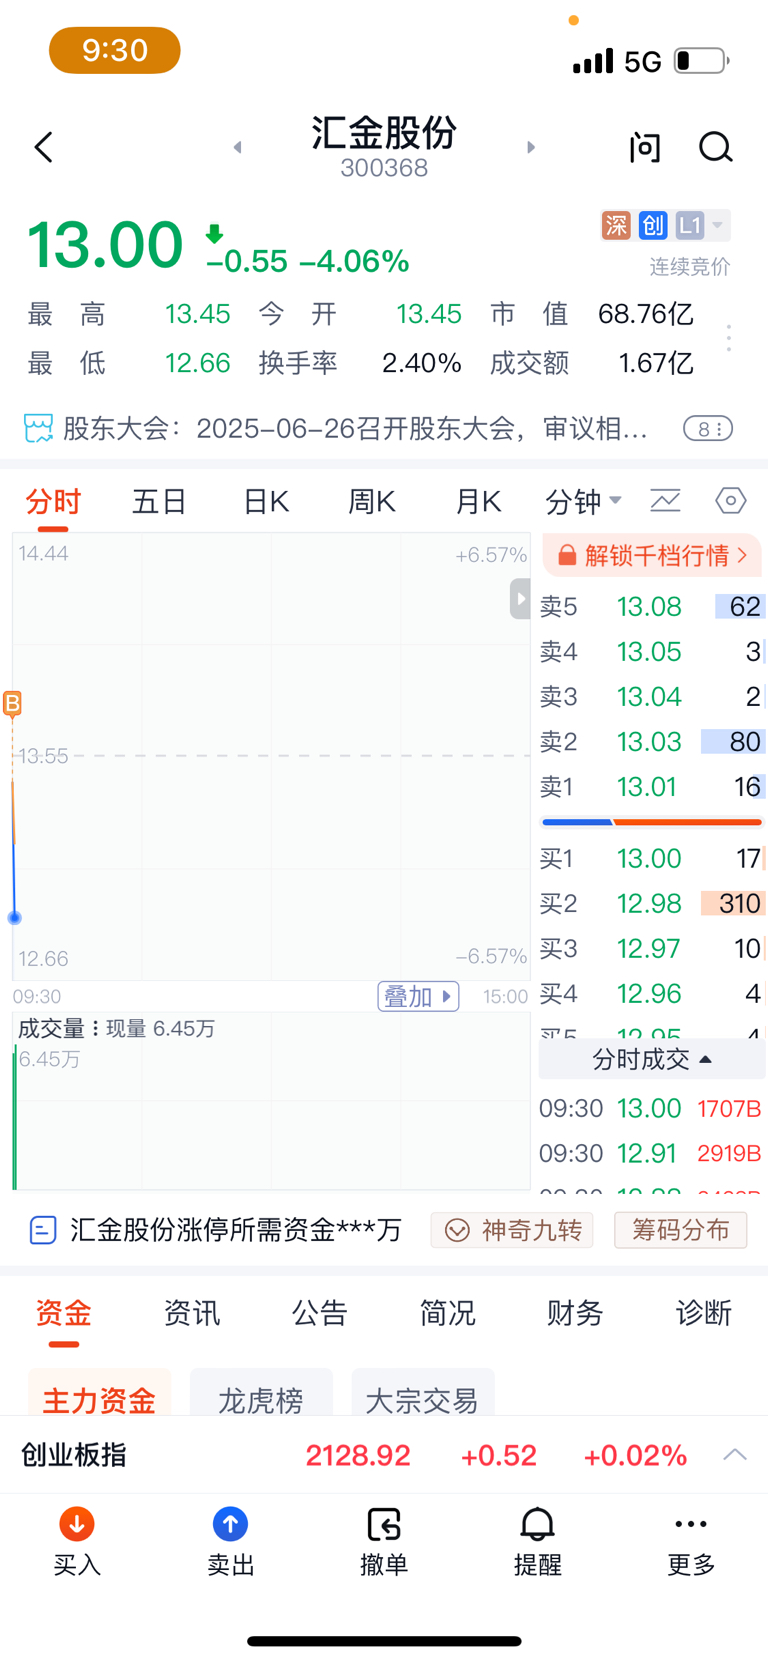
Task: Open 汇金股份涨停所需资金 note link
Action: pos(216,1230)
